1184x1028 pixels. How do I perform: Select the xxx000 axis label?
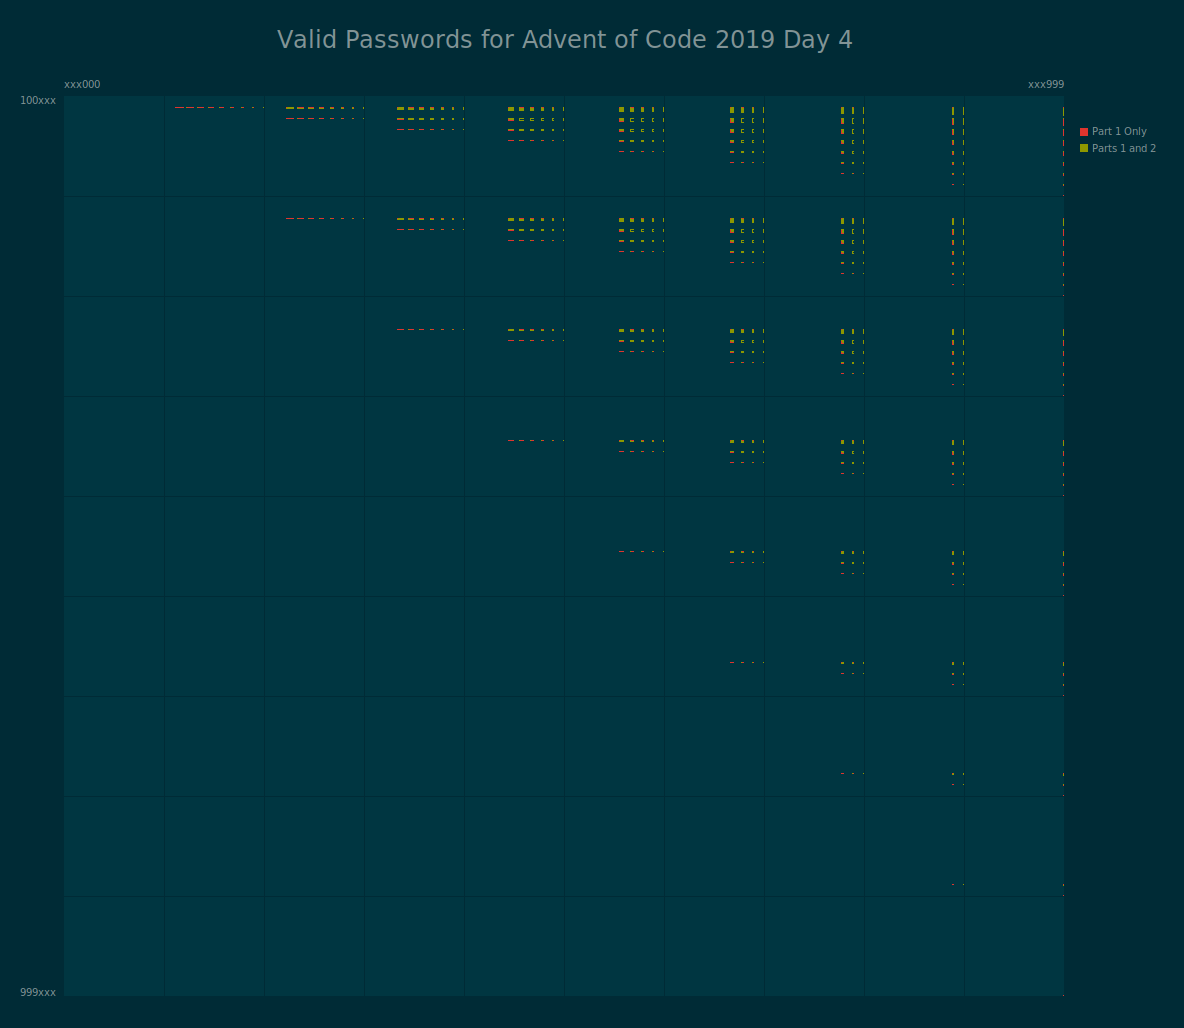83,84
